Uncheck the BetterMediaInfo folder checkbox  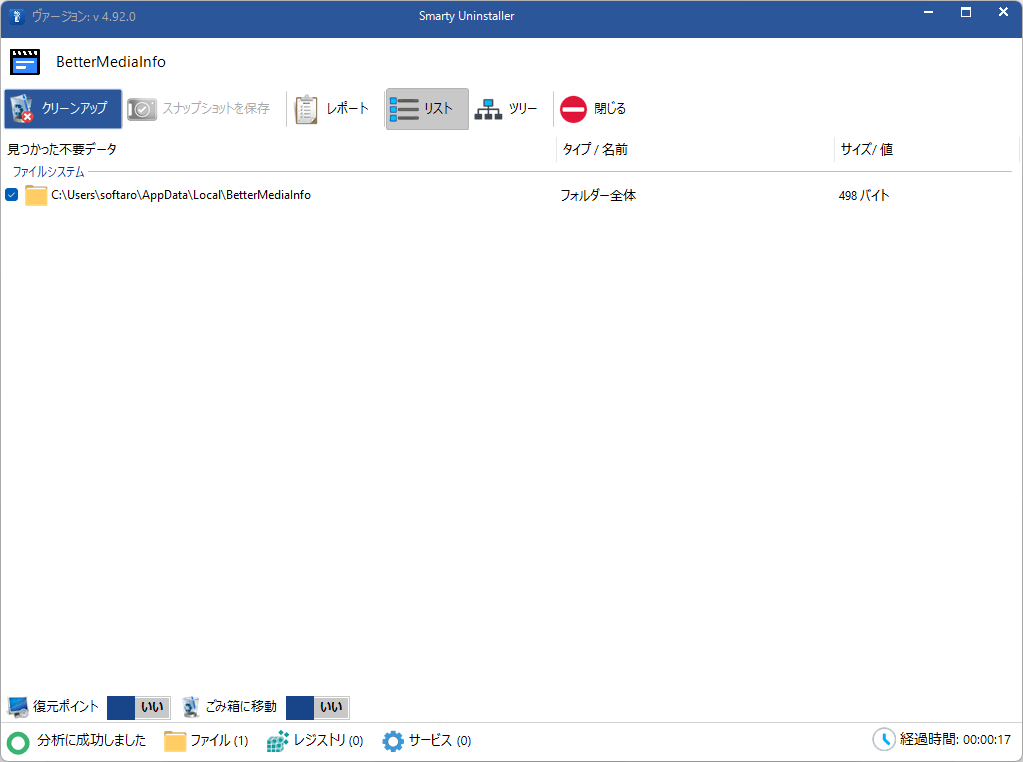pyautogui.click(x=12, y=195)
